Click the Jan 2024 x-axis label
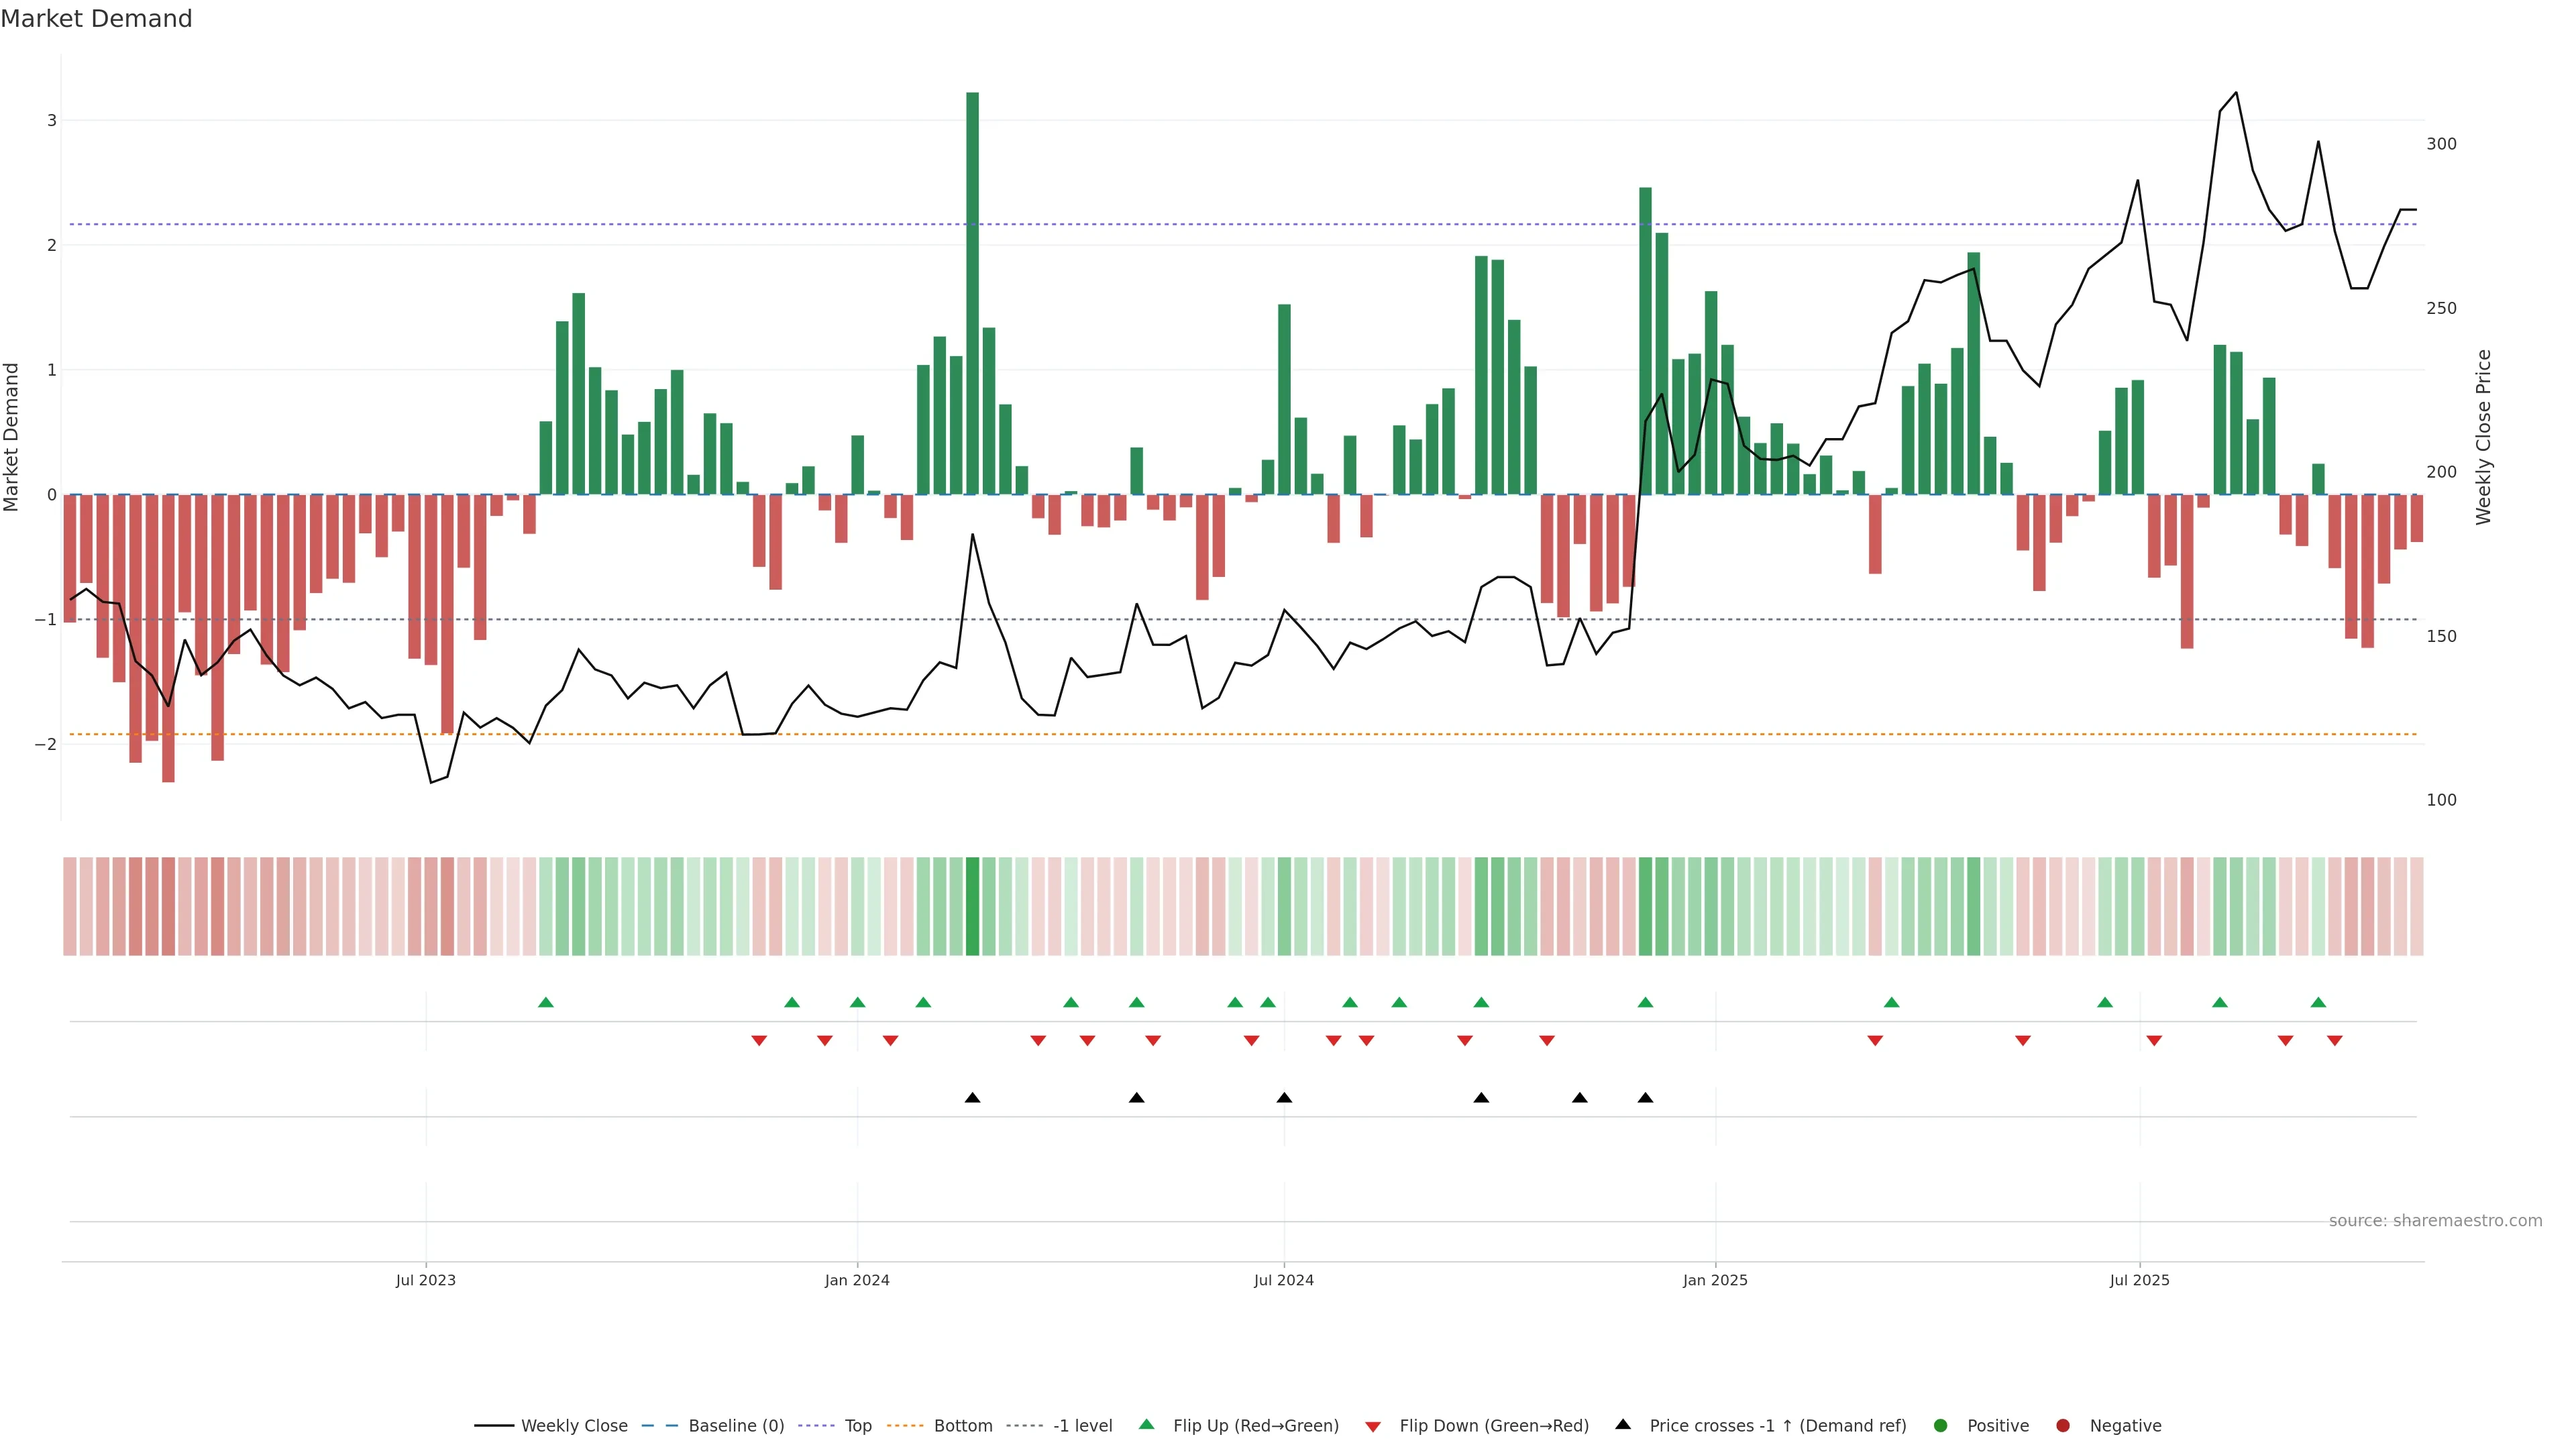Screen dimensions: 2576x1449 [x=857, y=1280]
